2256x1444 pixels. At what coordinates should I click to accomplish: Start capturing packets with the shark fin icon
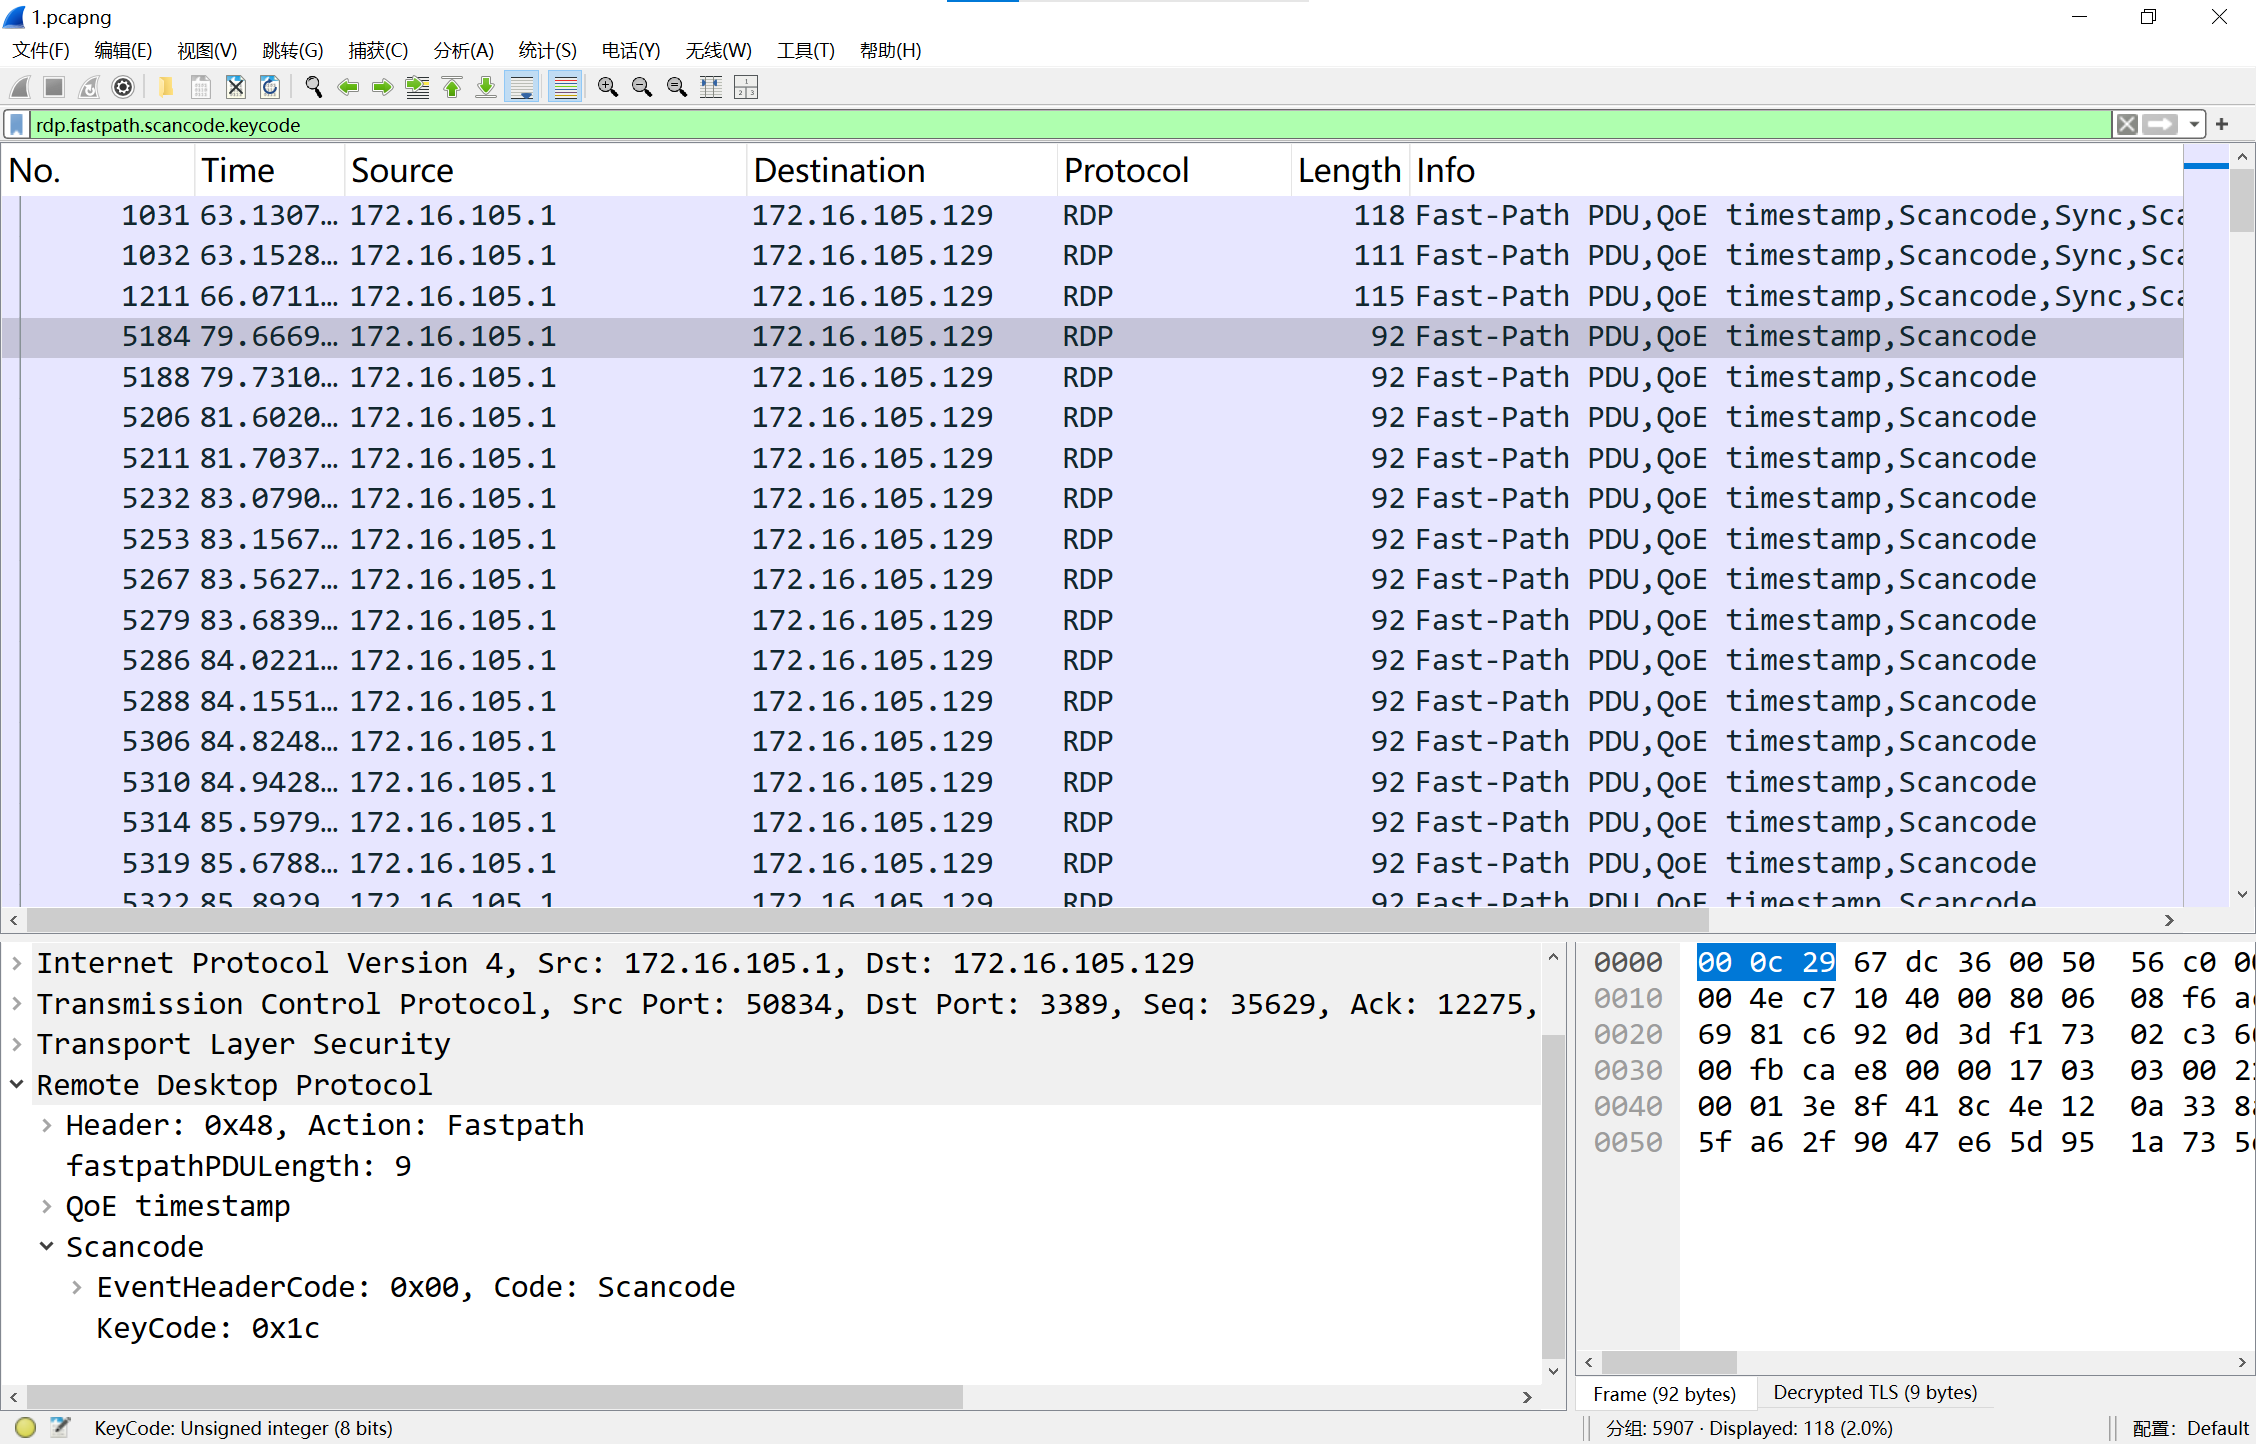coord(21,88)
